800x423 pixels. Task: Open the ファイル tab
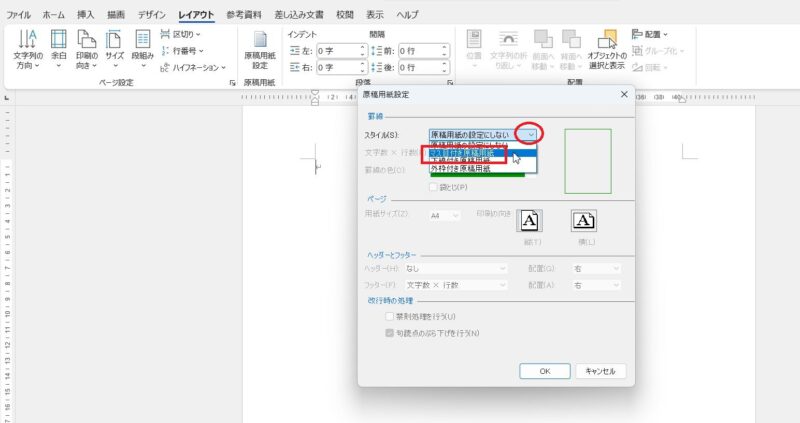tap(18, 15)
